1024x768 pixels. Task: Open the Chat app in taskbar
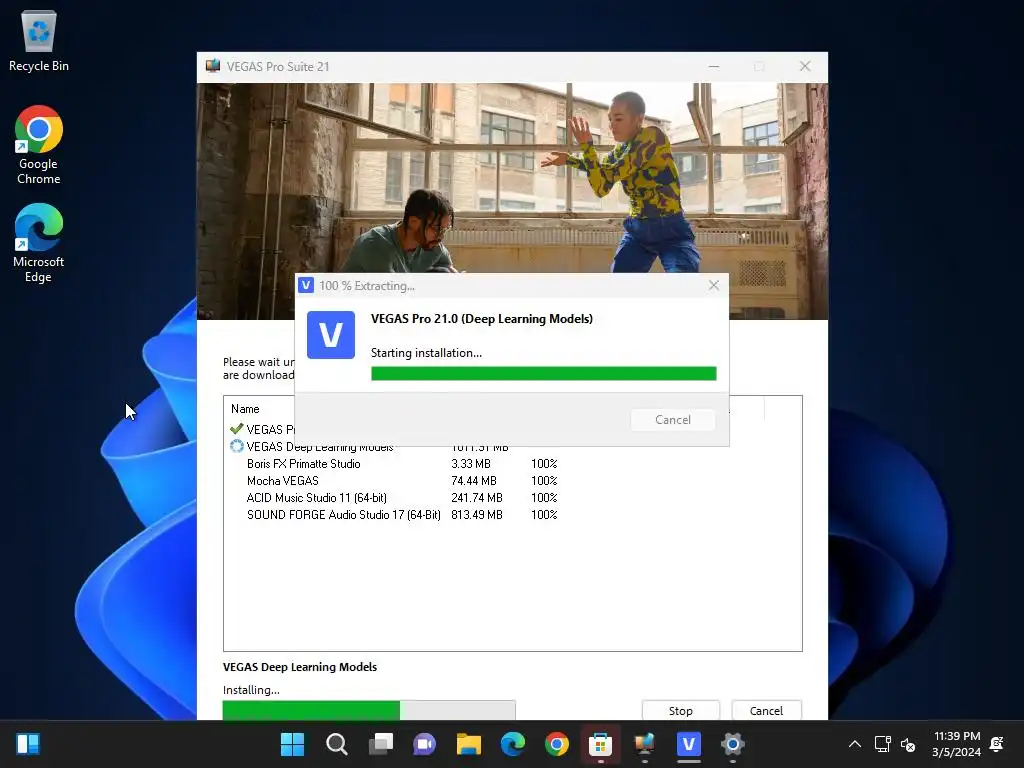click(424, 744)
